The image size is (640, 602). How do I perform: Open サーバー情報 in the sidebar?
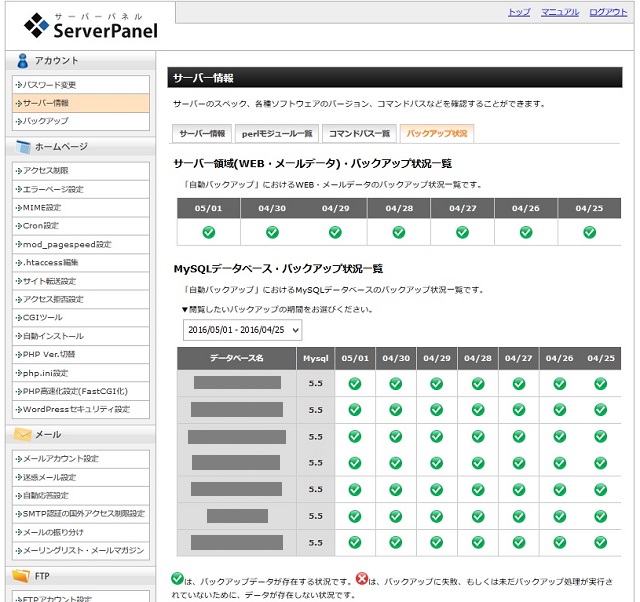pos(81,103)
